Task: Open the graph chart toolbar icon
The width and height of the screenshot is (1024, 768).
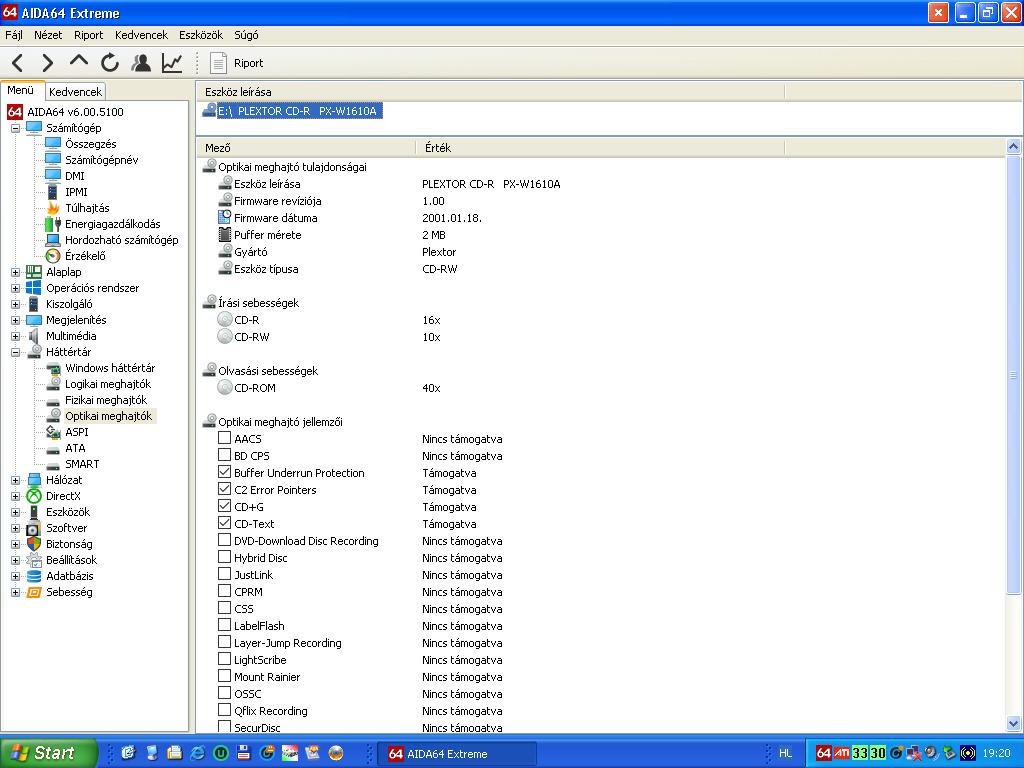Action: point(172,63)
